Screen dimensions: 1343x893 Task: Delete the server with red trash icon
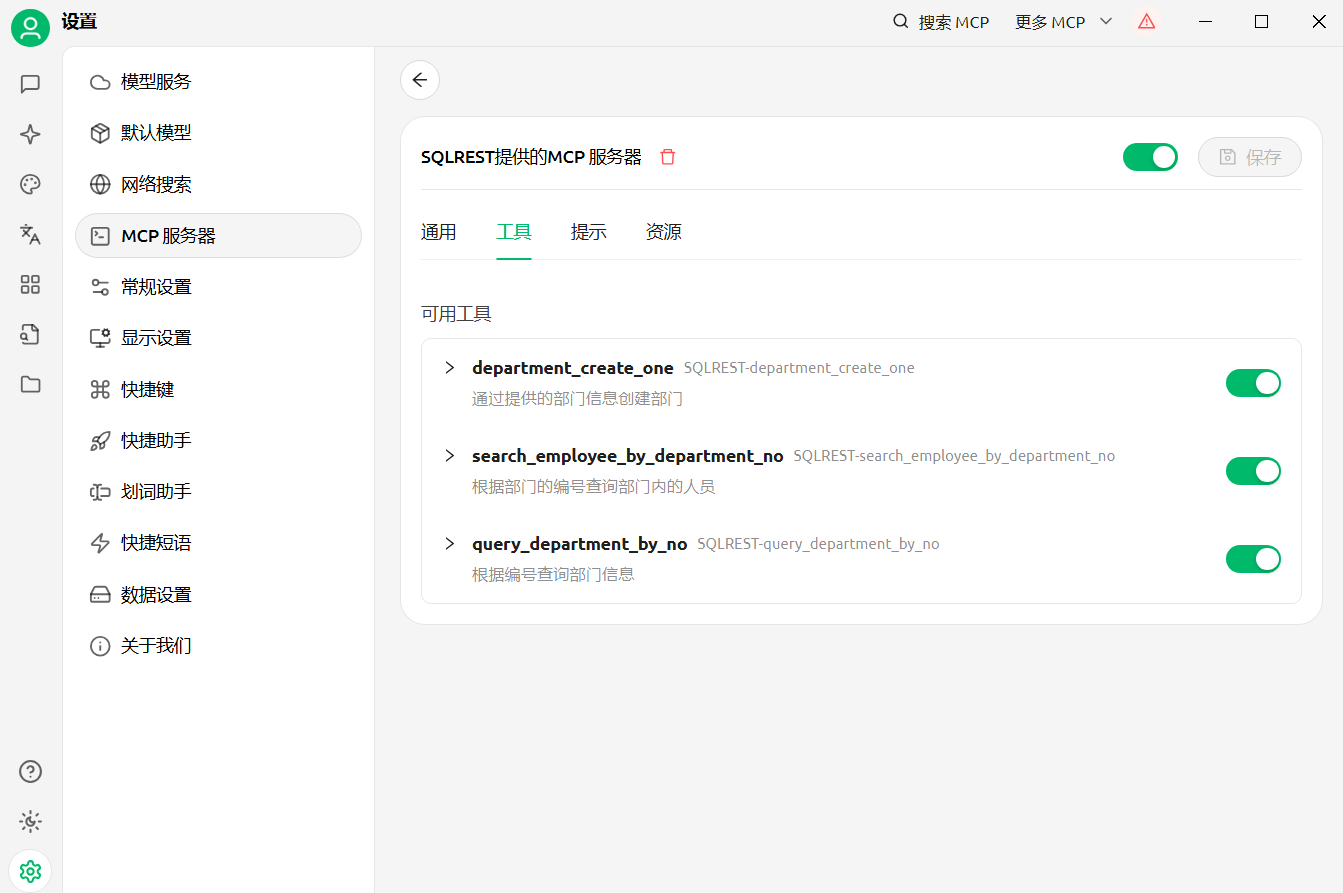coord(668,157)
